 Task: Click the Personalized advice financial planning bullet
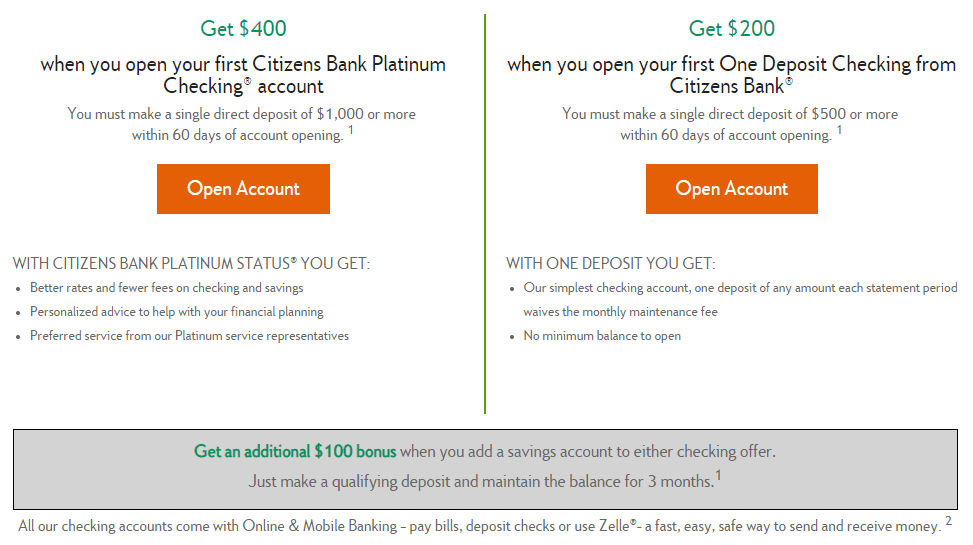click(177, 312)
